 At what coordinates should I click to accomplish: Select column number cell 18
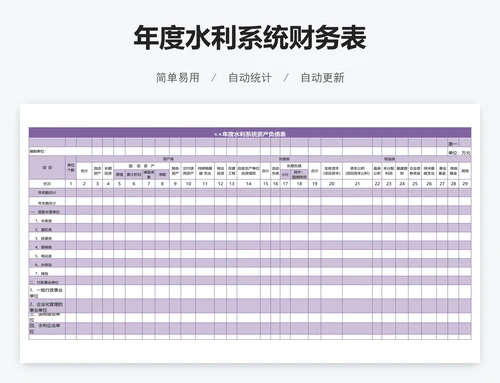pyautogui.click(x=299, y=184)
